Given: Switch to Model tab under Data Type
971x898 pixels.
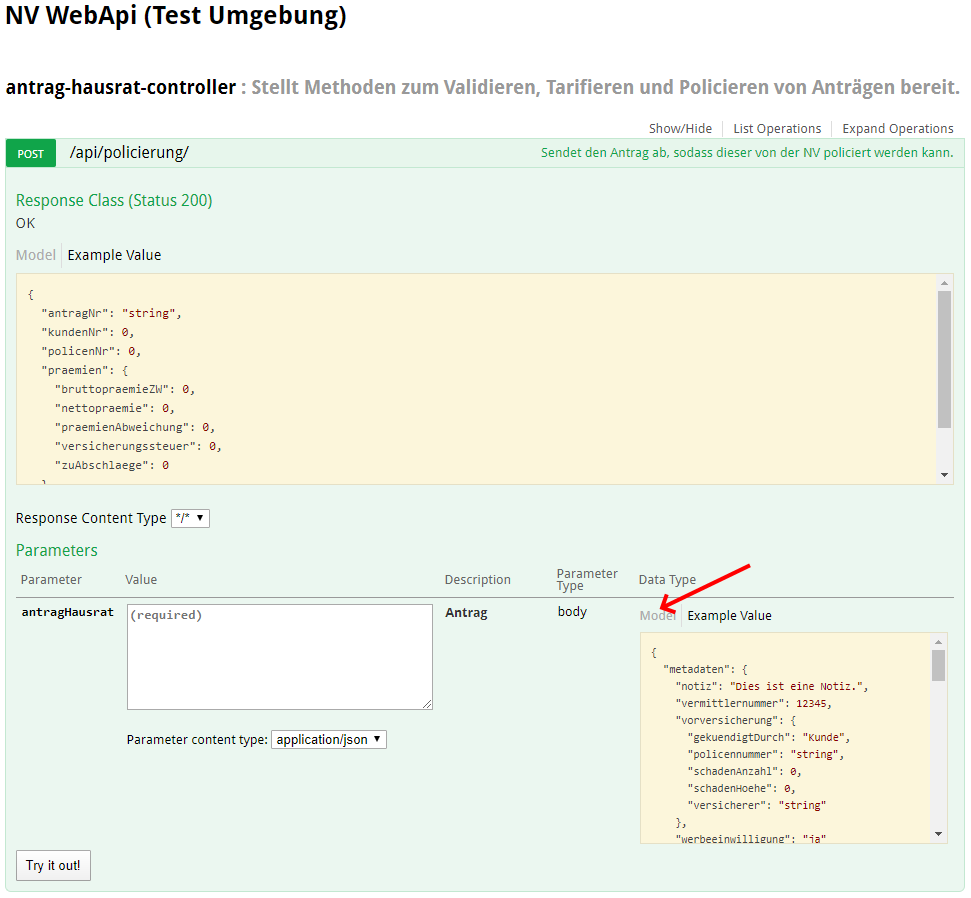Looking at the screenshot, I should (657, 616).
